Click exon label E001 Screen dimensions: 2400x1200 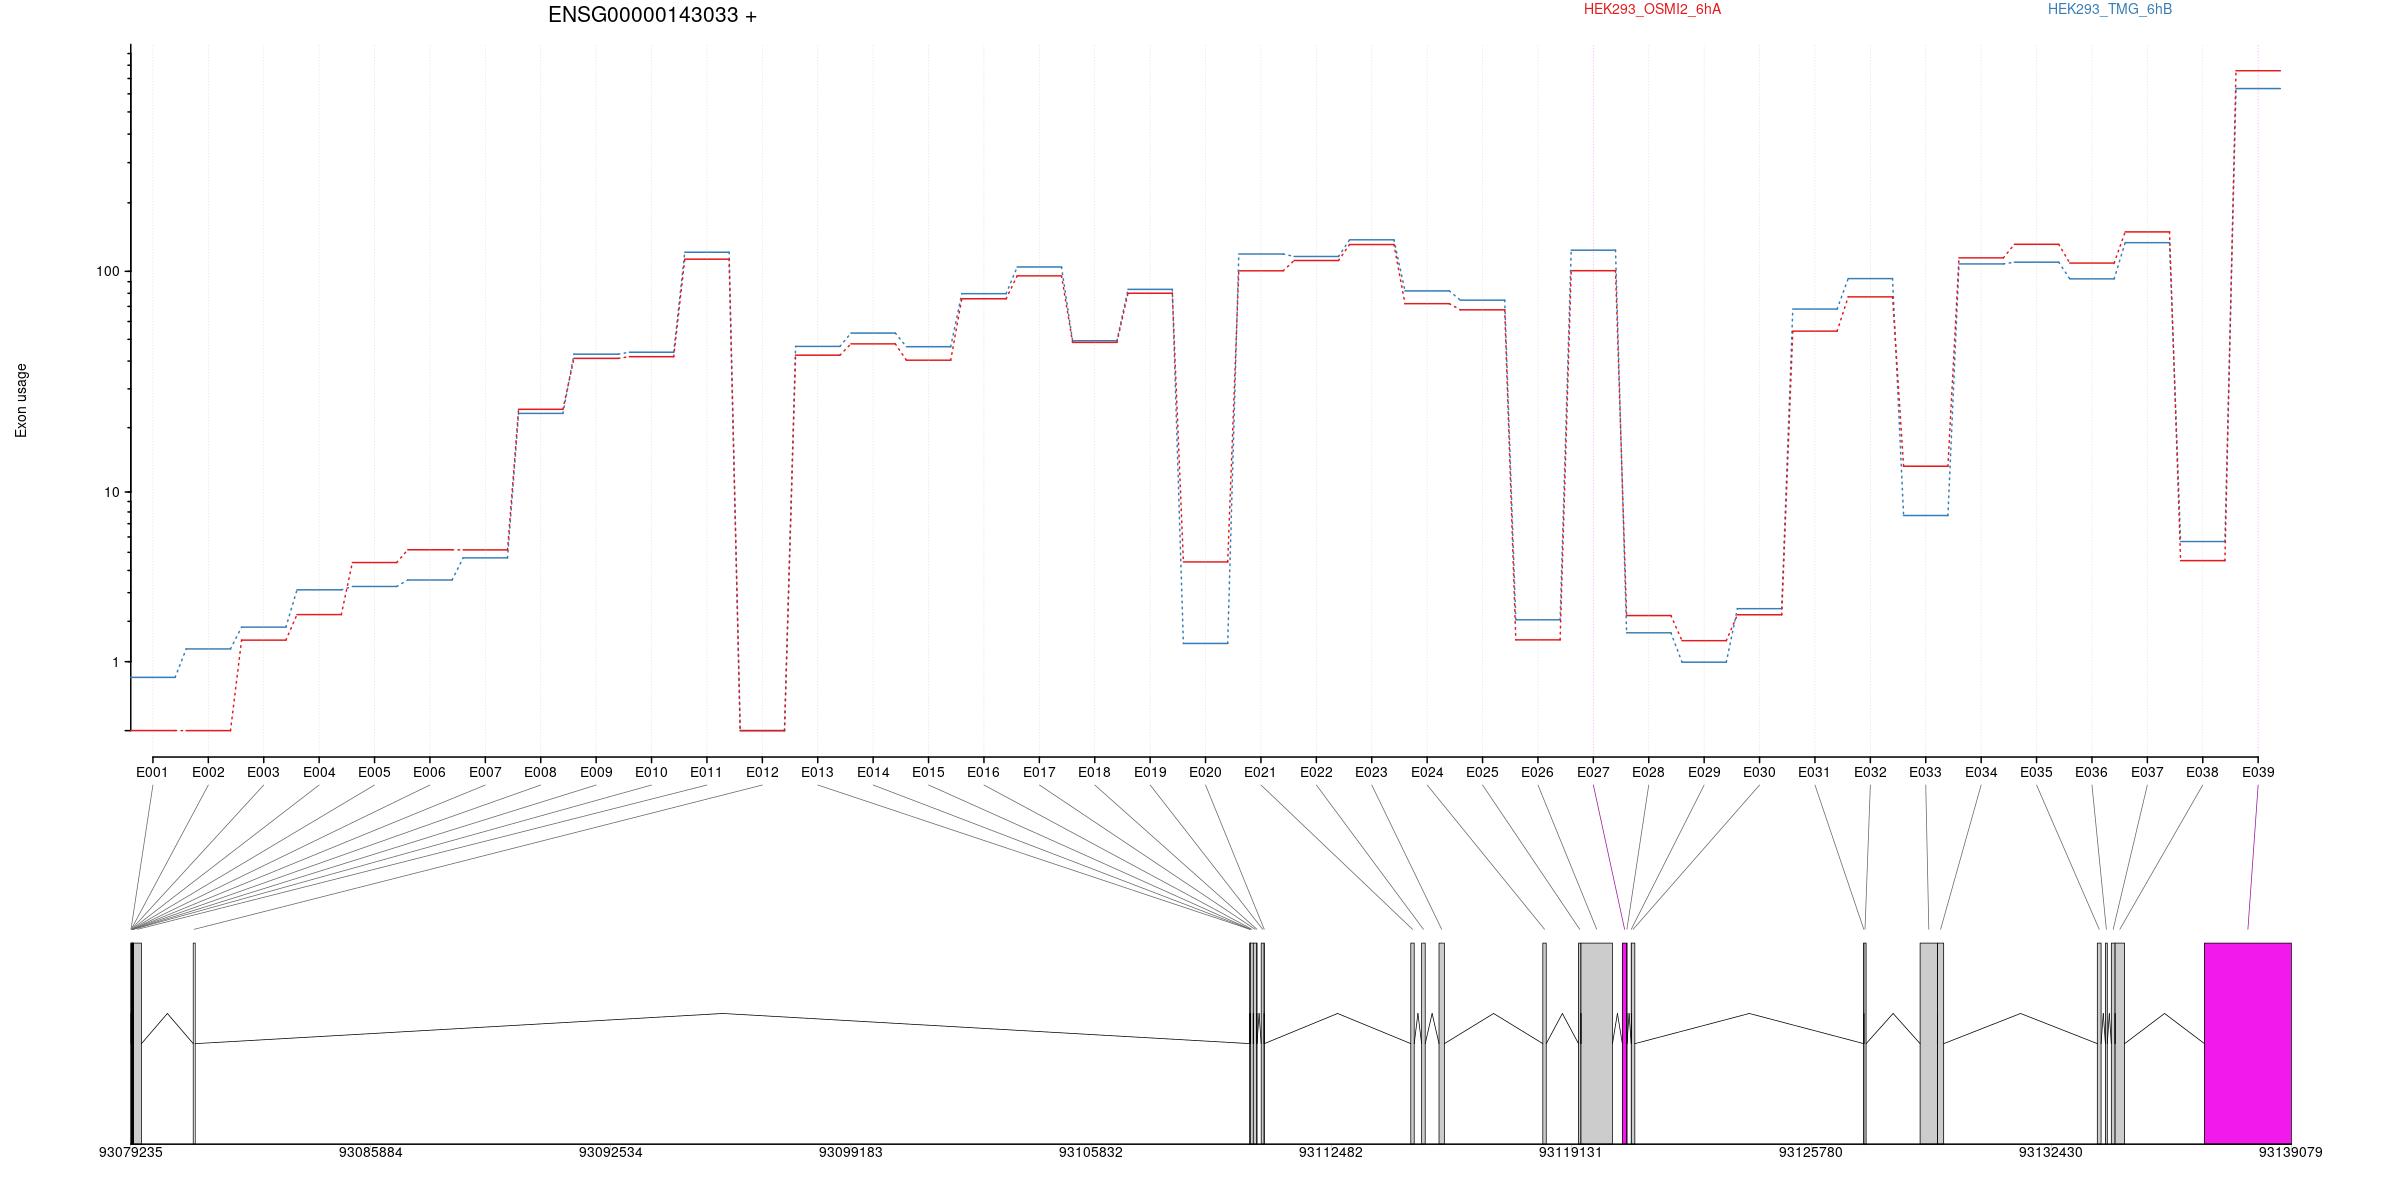point(152,772)
